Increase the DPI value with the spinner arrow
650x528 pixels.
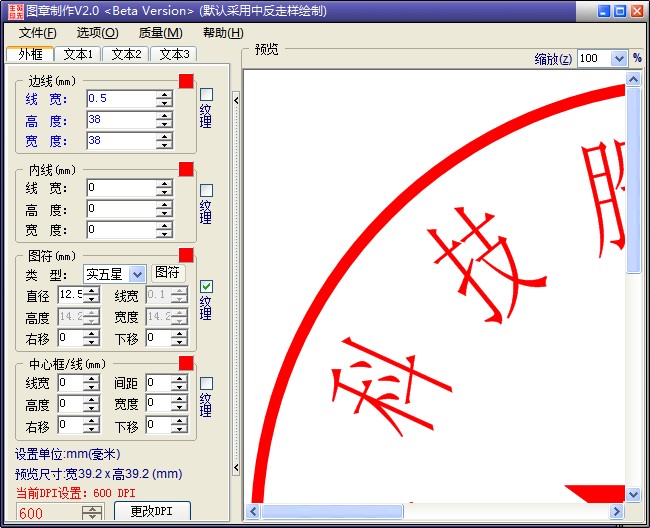92,509
